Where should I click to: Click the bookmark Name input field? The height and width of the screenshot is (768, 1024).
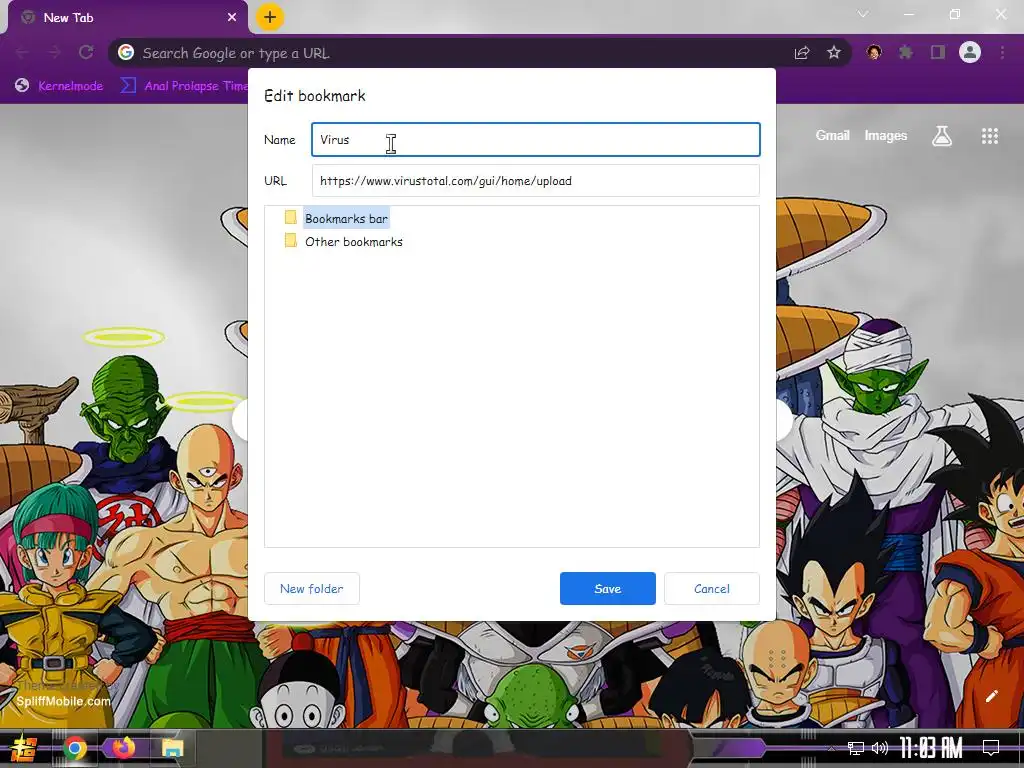click(x=536, y=139)
